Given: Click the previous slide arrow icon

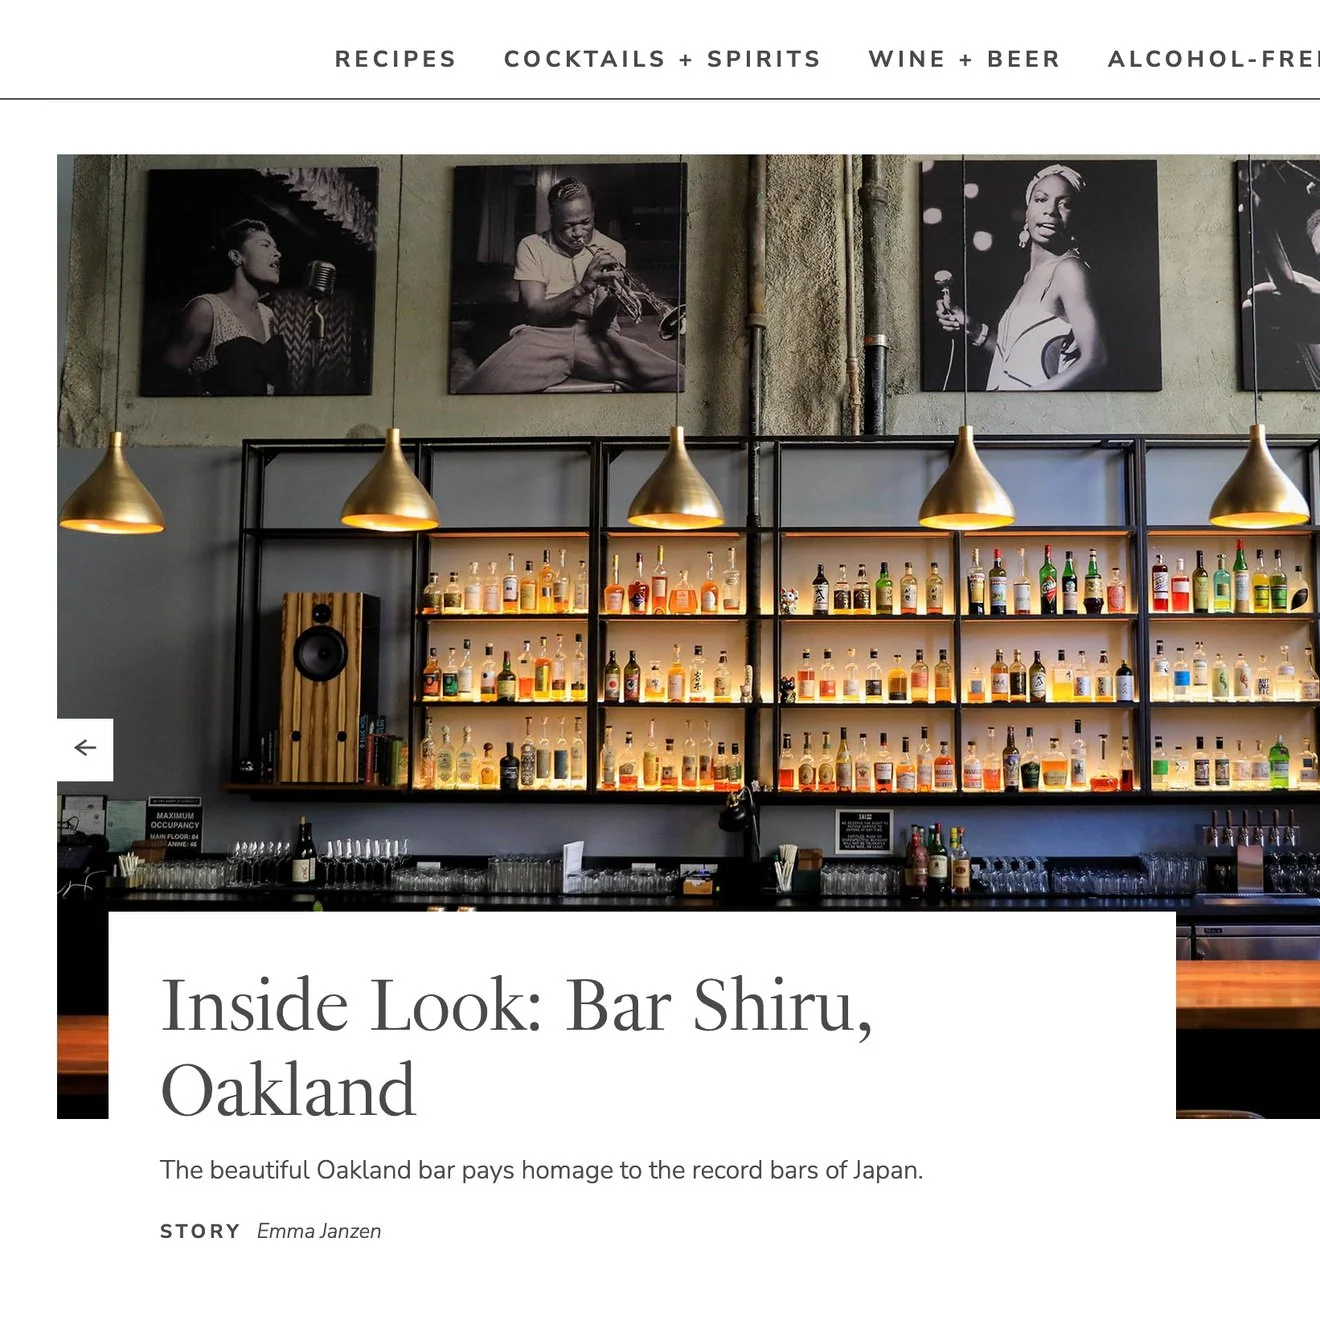Looking at the screenshot, I should 85,748.
